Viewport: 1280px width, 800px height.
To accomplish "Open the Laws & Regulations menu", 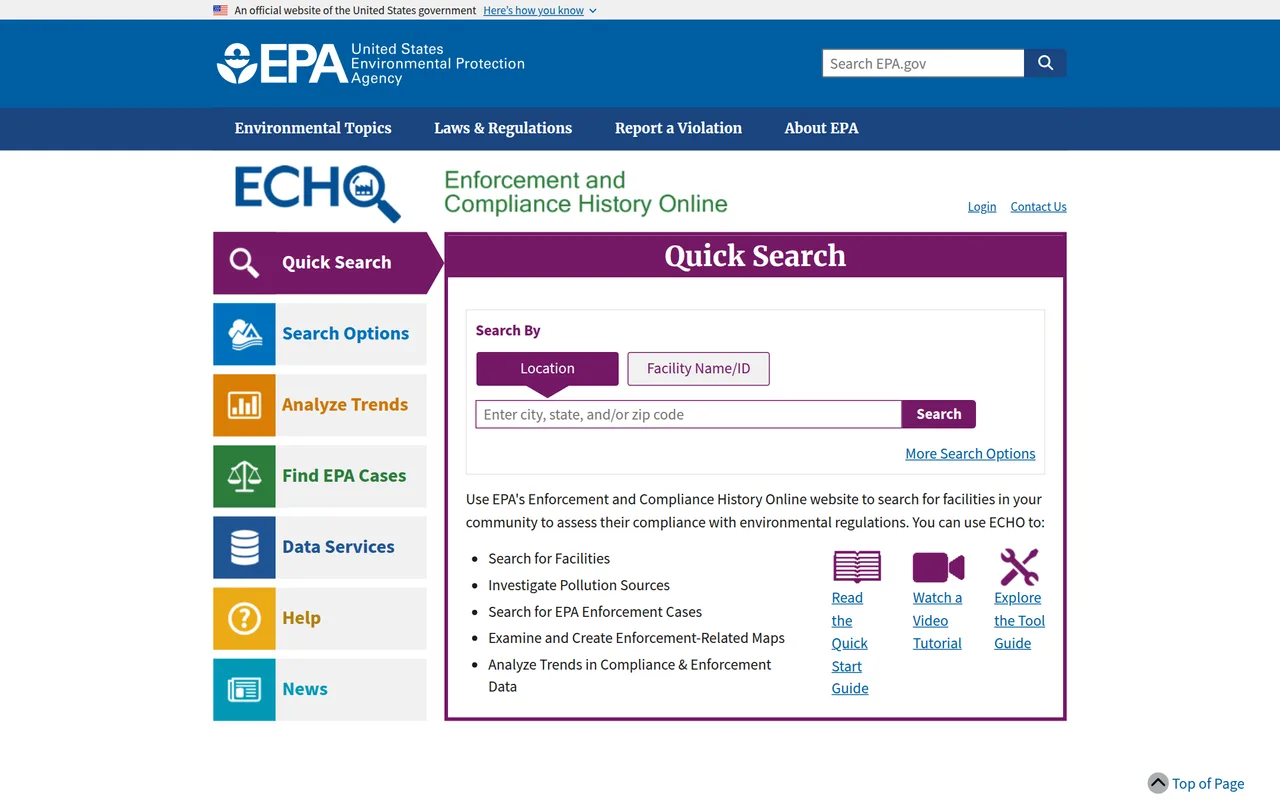I will pos(503,128).
